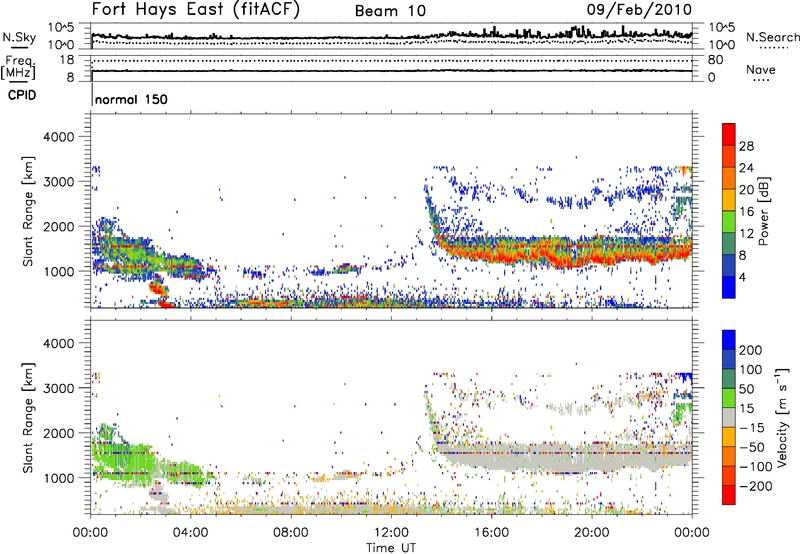800x554 pixels.
Task: Click the 'Nave' legend label
Action: click(761, 69)
